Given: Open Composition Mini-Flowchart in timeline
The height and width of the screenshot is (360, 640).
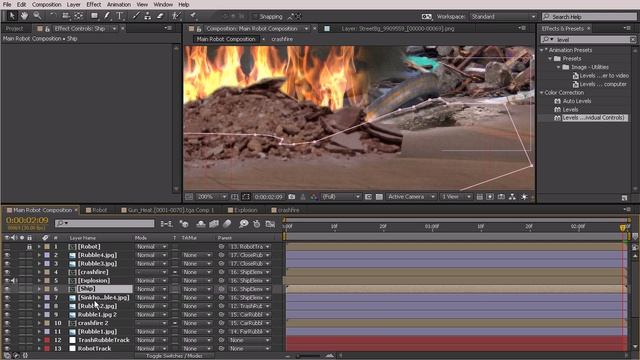Looking at the screenshot, I should (167, 224).
